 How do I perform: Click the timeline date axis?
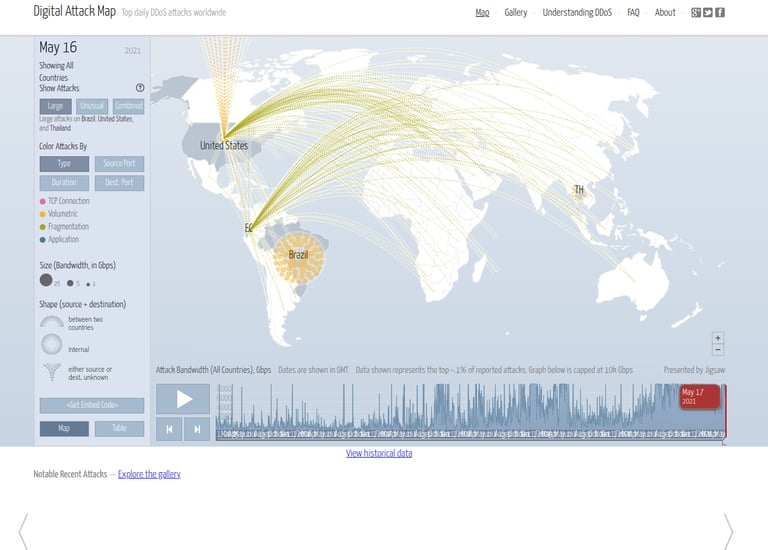[x=470, y=434]
